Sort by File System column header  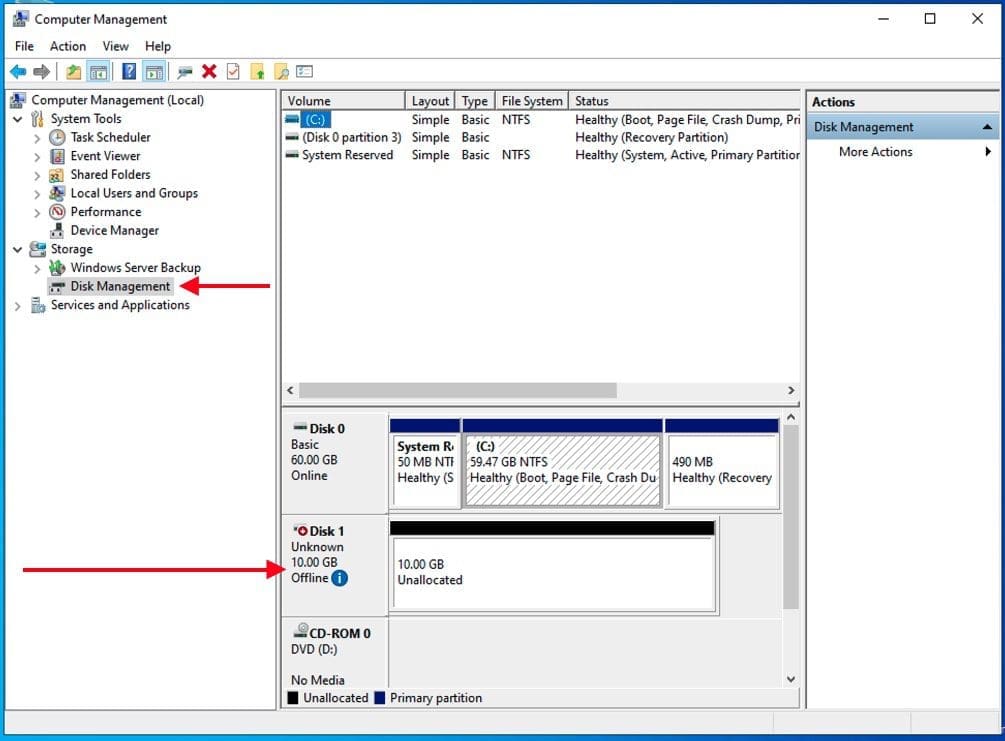pyautogui.click(x=532, y=101)
